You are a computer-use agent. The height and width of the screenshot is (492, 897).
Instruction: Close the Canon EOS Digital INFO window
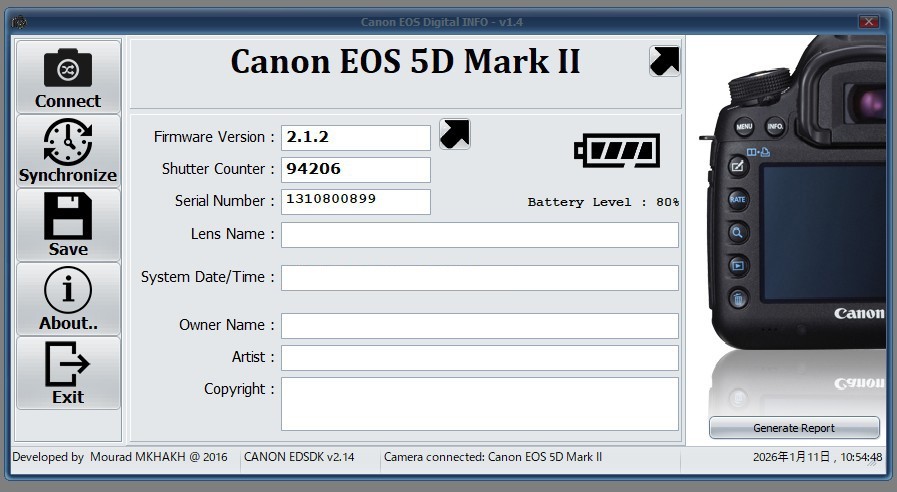[869, 22]
